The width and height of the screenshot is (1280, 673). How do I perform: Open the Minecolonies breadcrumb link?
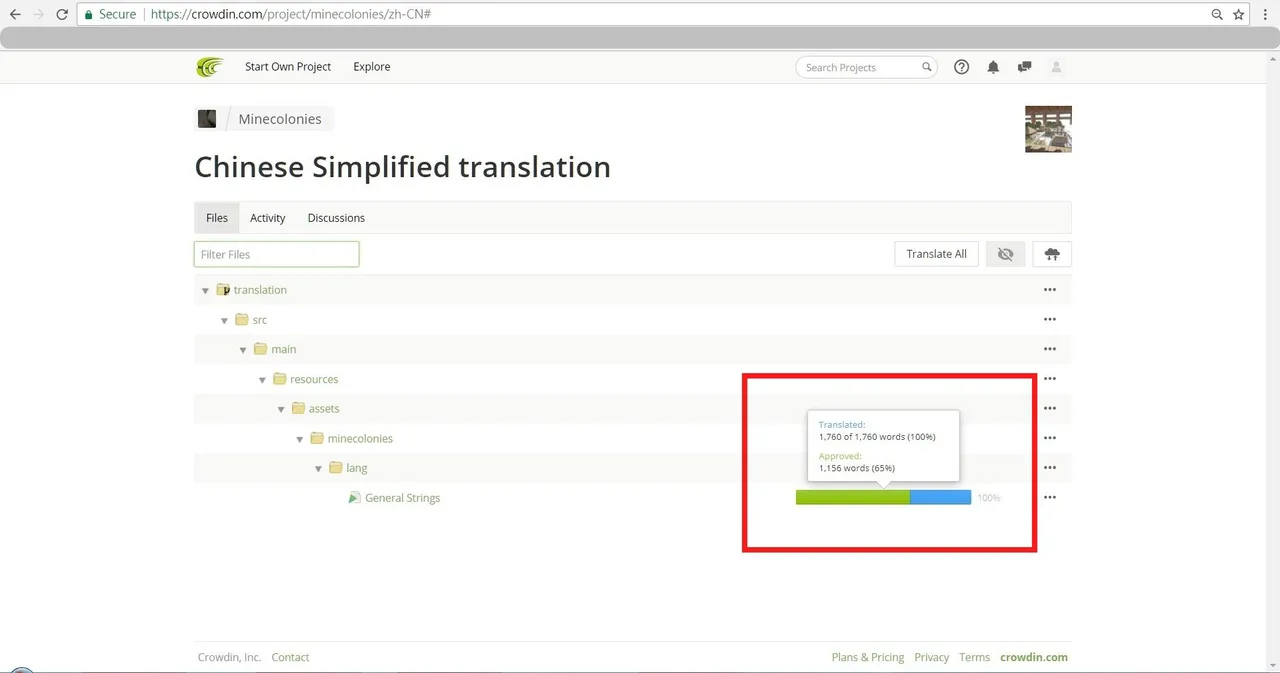pyautogui.click(x=280, y=119)
